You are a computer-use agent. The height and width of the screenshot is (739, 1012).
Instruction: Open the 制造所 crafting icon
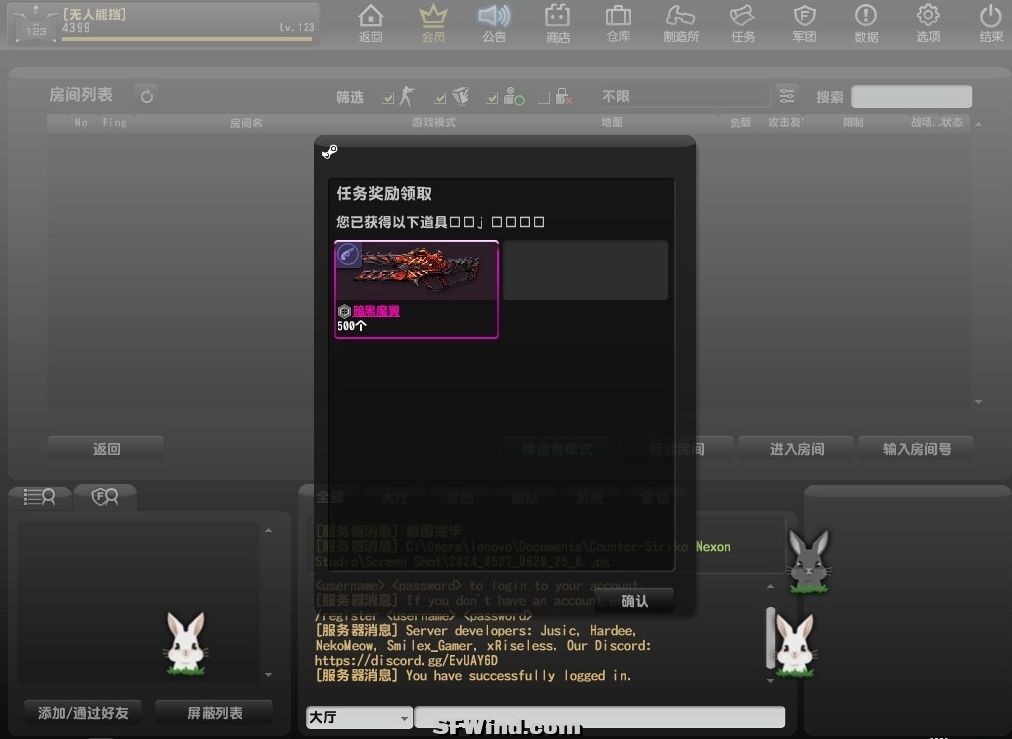[681, 23]
